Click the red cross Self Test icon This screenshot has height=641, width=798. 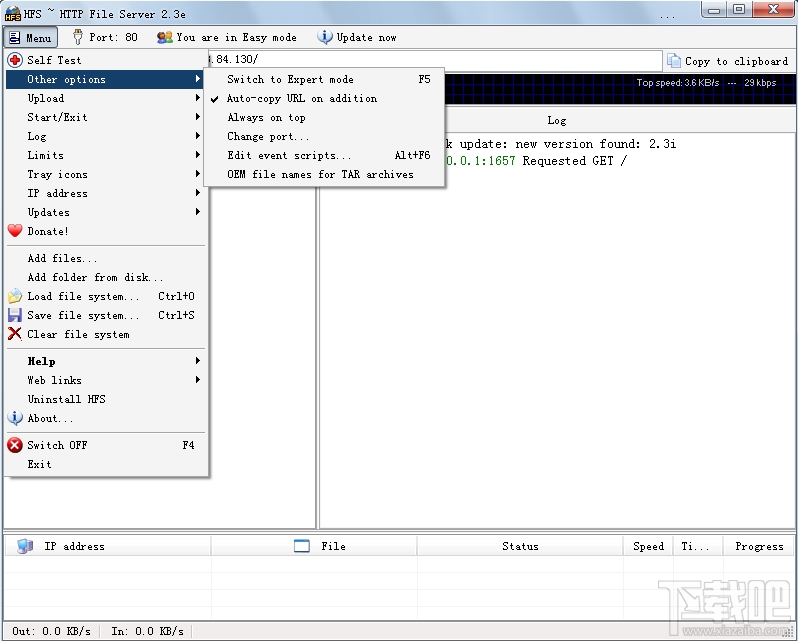[15, 60]
